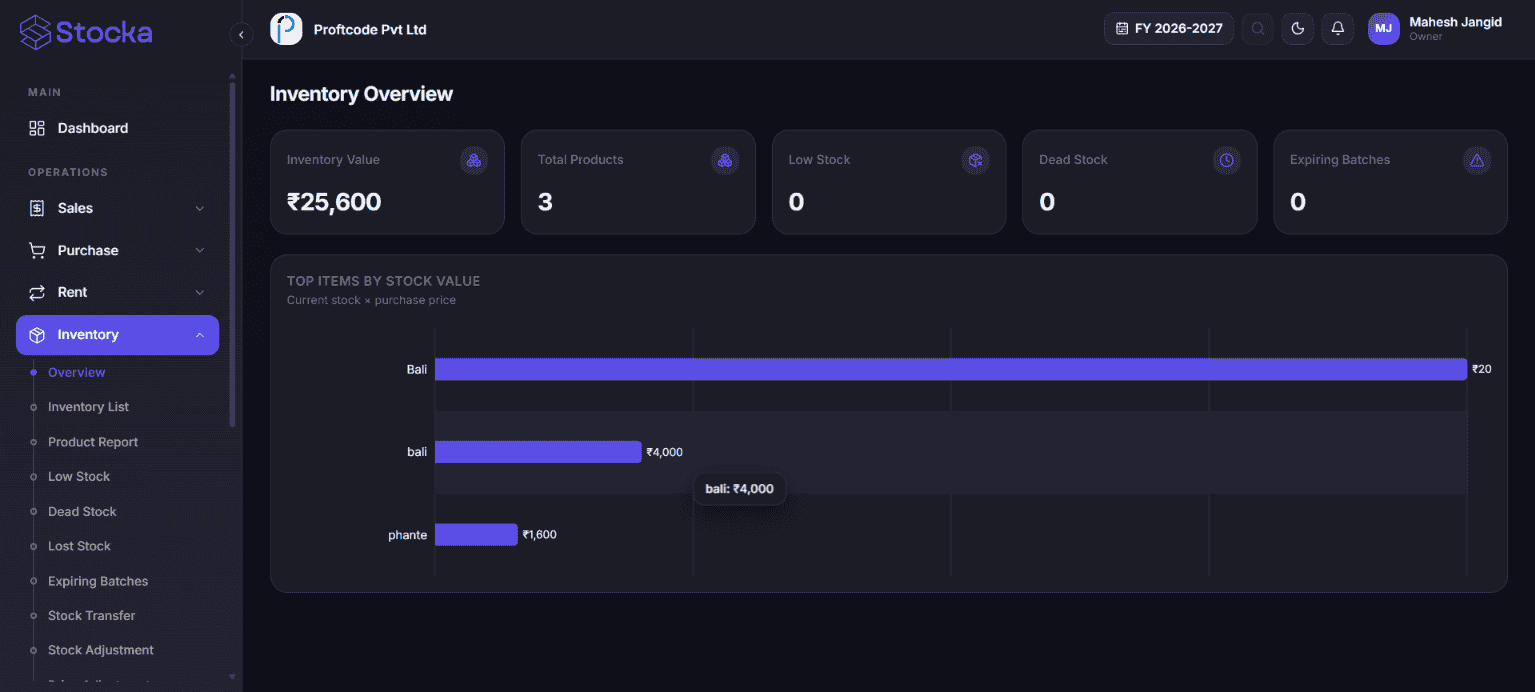Open Stock Adjustment page
Screen dimensions: 1535x692
pyautogui.click(x=101, y=650)
